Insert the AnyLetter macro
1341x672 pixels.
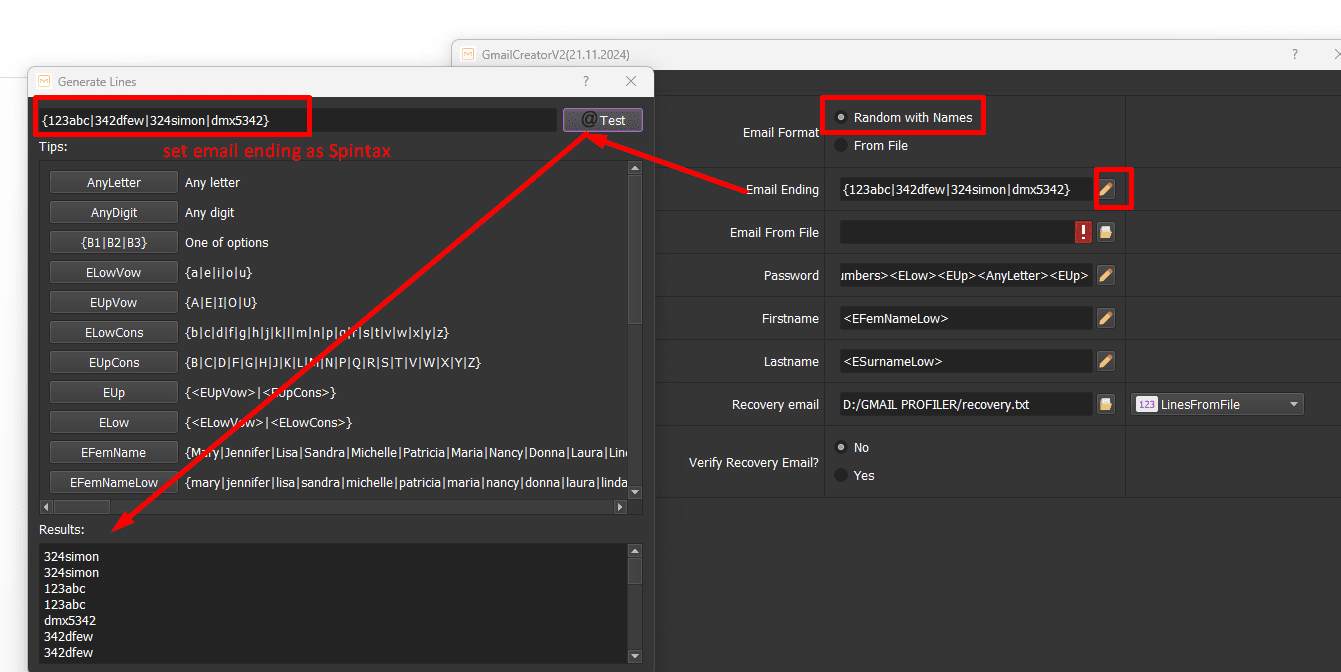coord(114,183)
